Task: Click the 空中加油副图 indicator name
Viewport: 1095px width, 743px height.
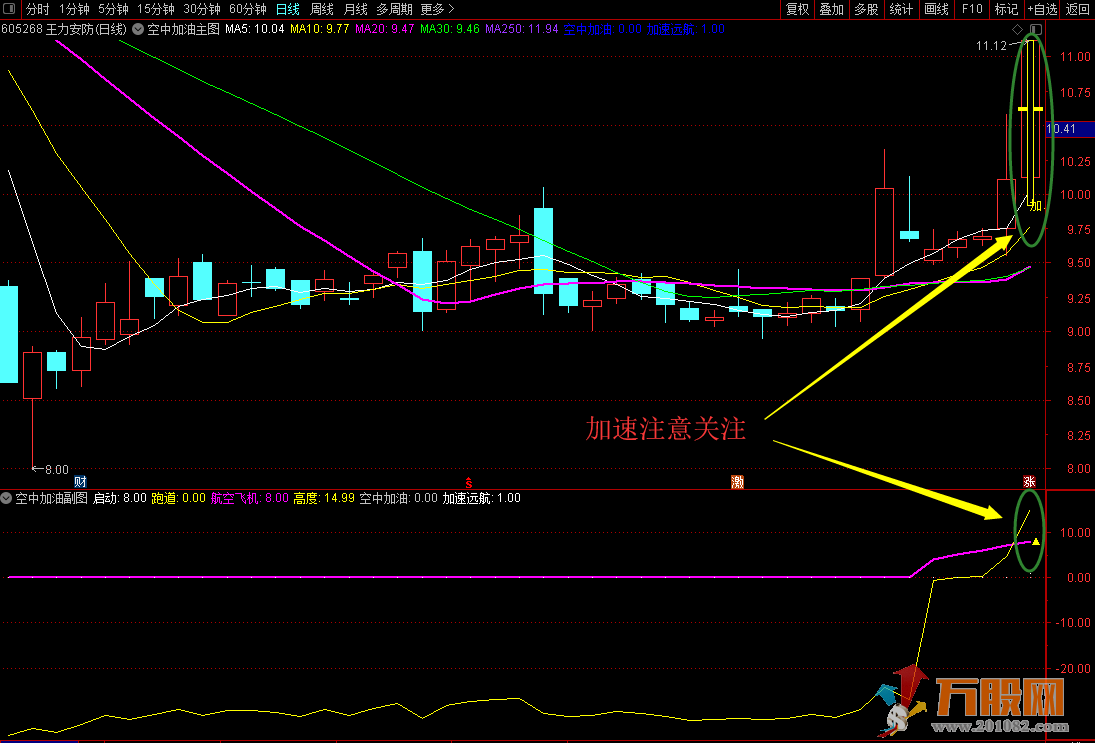Action: (x=52, y=498)
